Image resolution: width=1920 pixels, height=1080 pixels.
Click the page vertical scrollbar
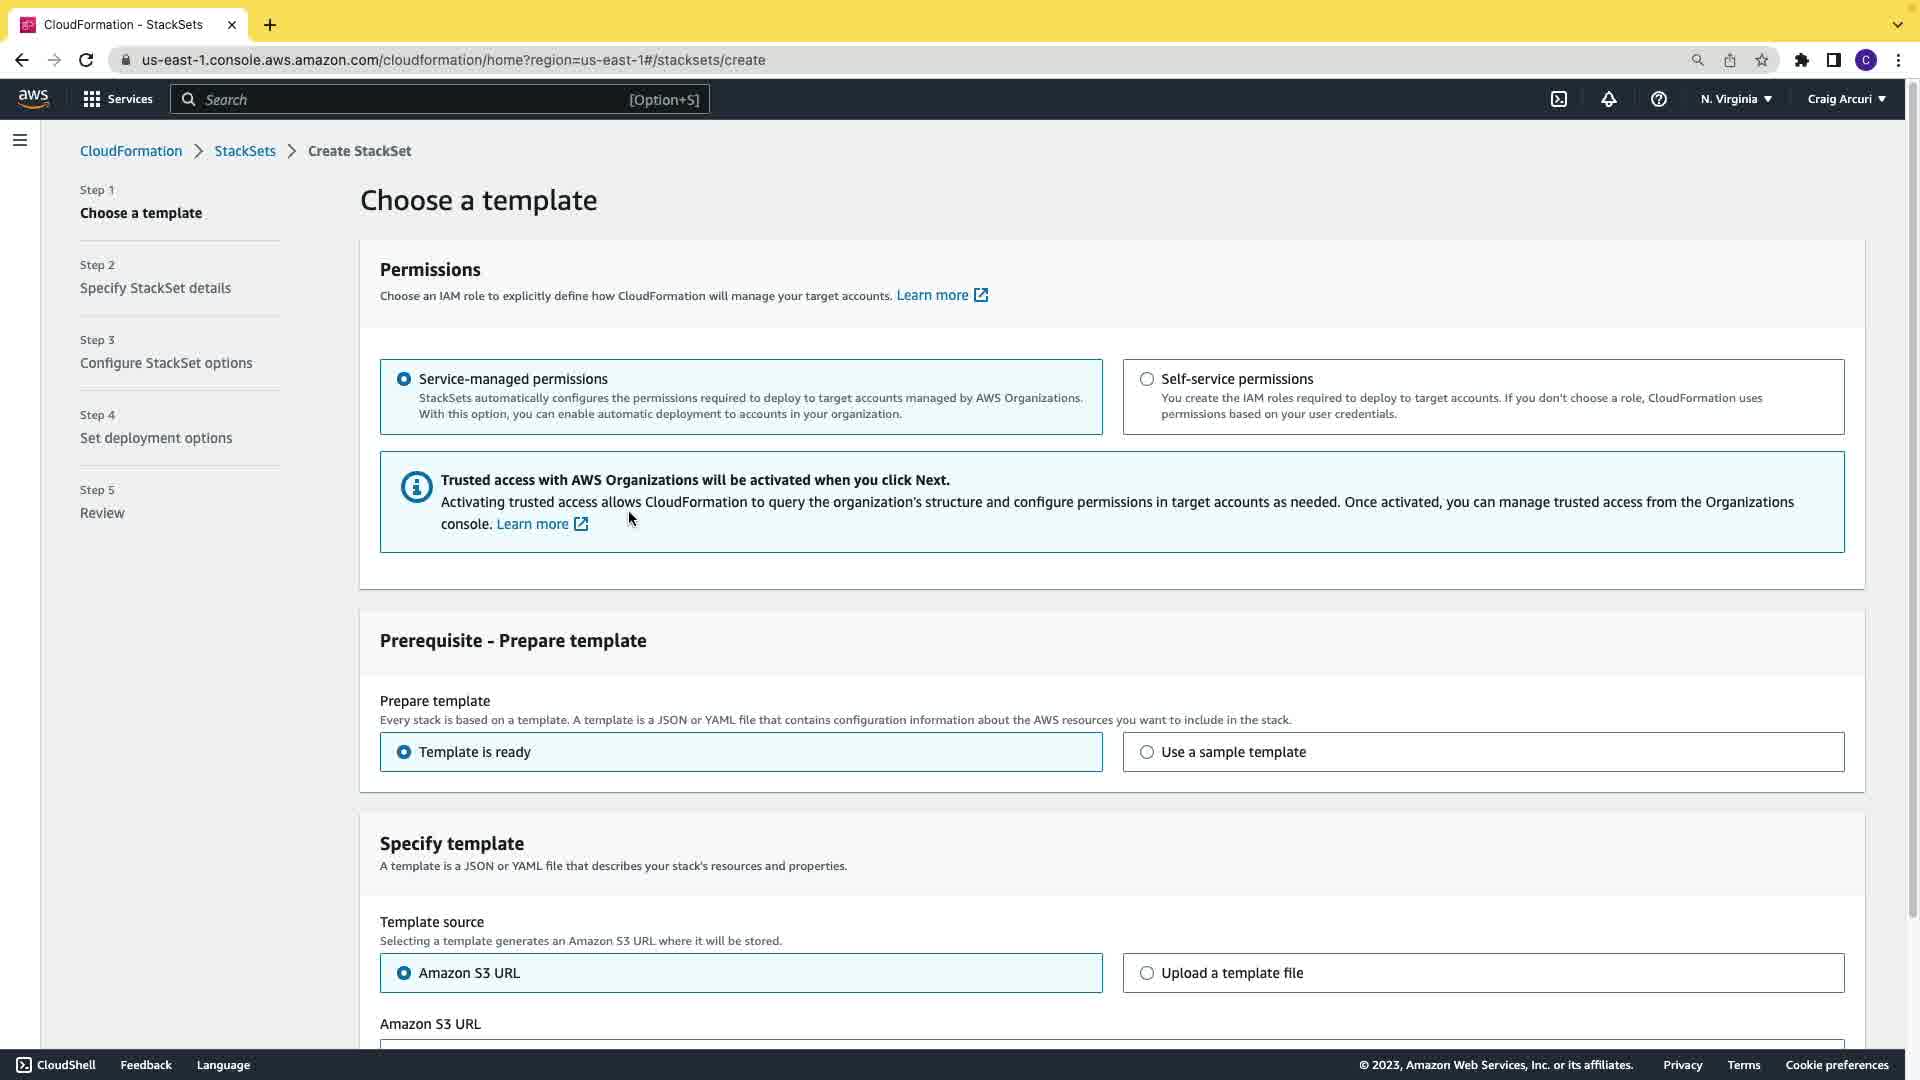point(1912,500)
